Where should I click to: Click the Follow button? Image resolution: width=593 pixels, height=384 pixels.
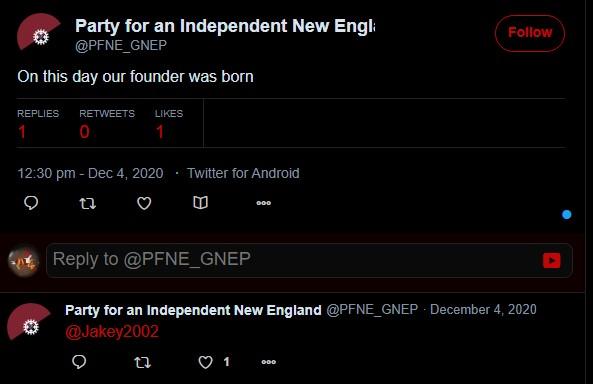click(529, 33)
